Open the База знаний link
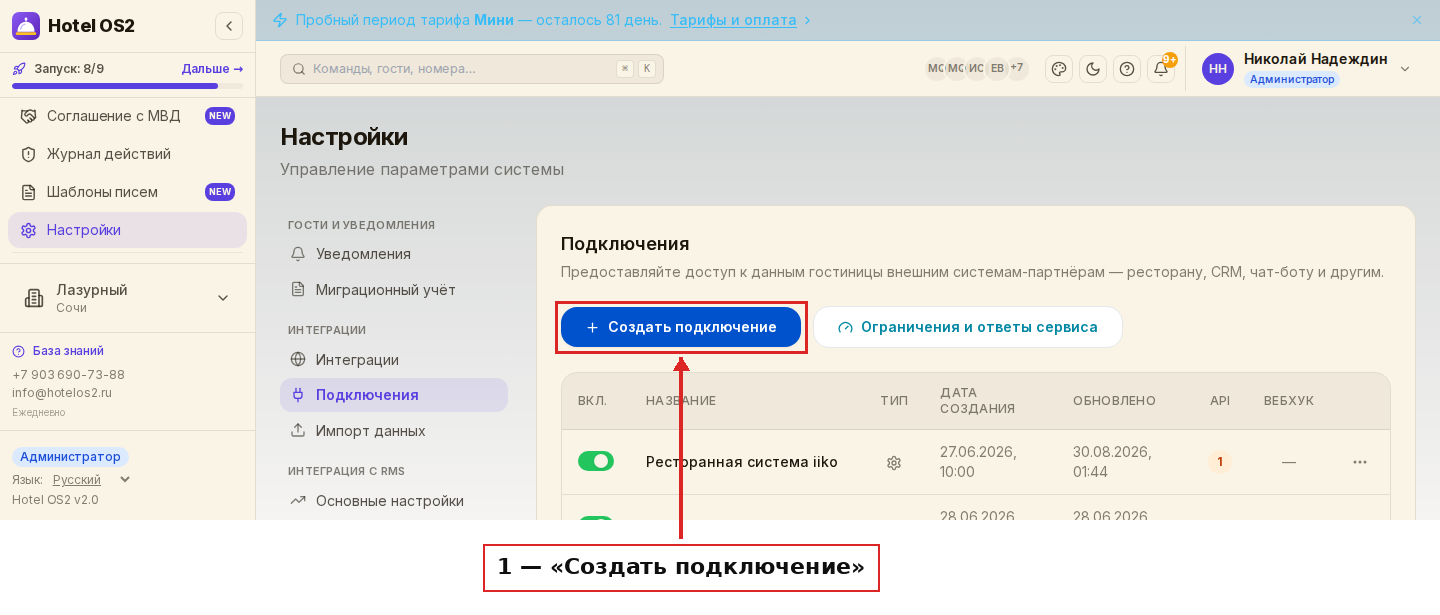Image resolution: width=1440 pixels, height=615 pixels. (x=58, y=351)
